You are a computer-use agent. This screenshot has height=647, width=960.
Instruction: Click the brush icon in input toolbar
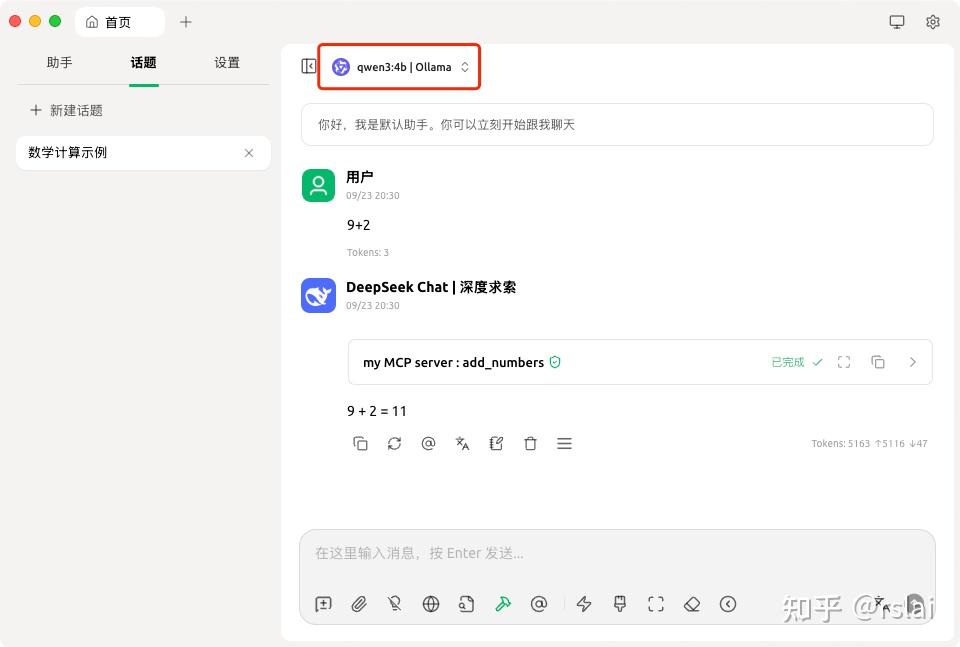(x=620, y=604)
